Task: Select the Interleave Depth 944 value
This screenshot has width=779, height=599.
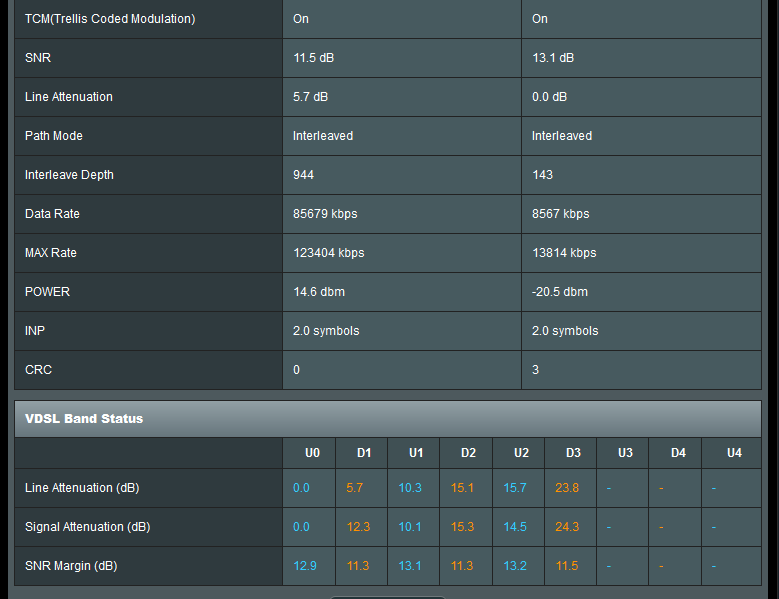Action: pos(304,175)
